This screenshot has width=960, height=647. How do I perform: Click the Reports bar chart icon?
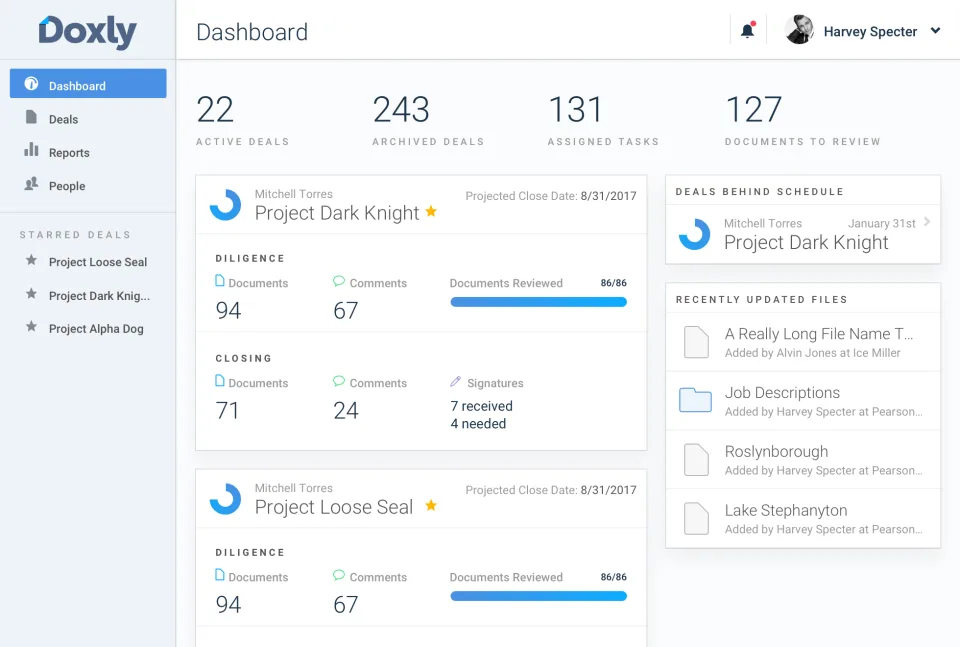(31, 149)
